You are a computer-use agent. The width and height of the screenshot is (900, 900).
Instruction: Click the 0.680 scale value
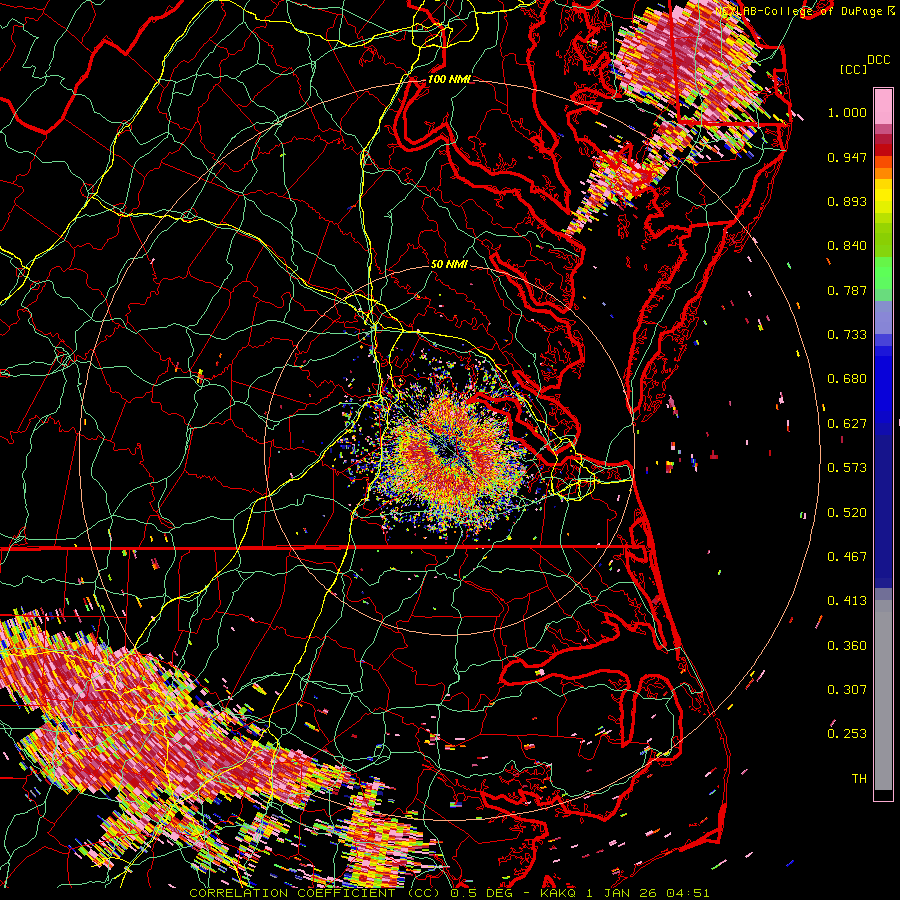(847, 379)
